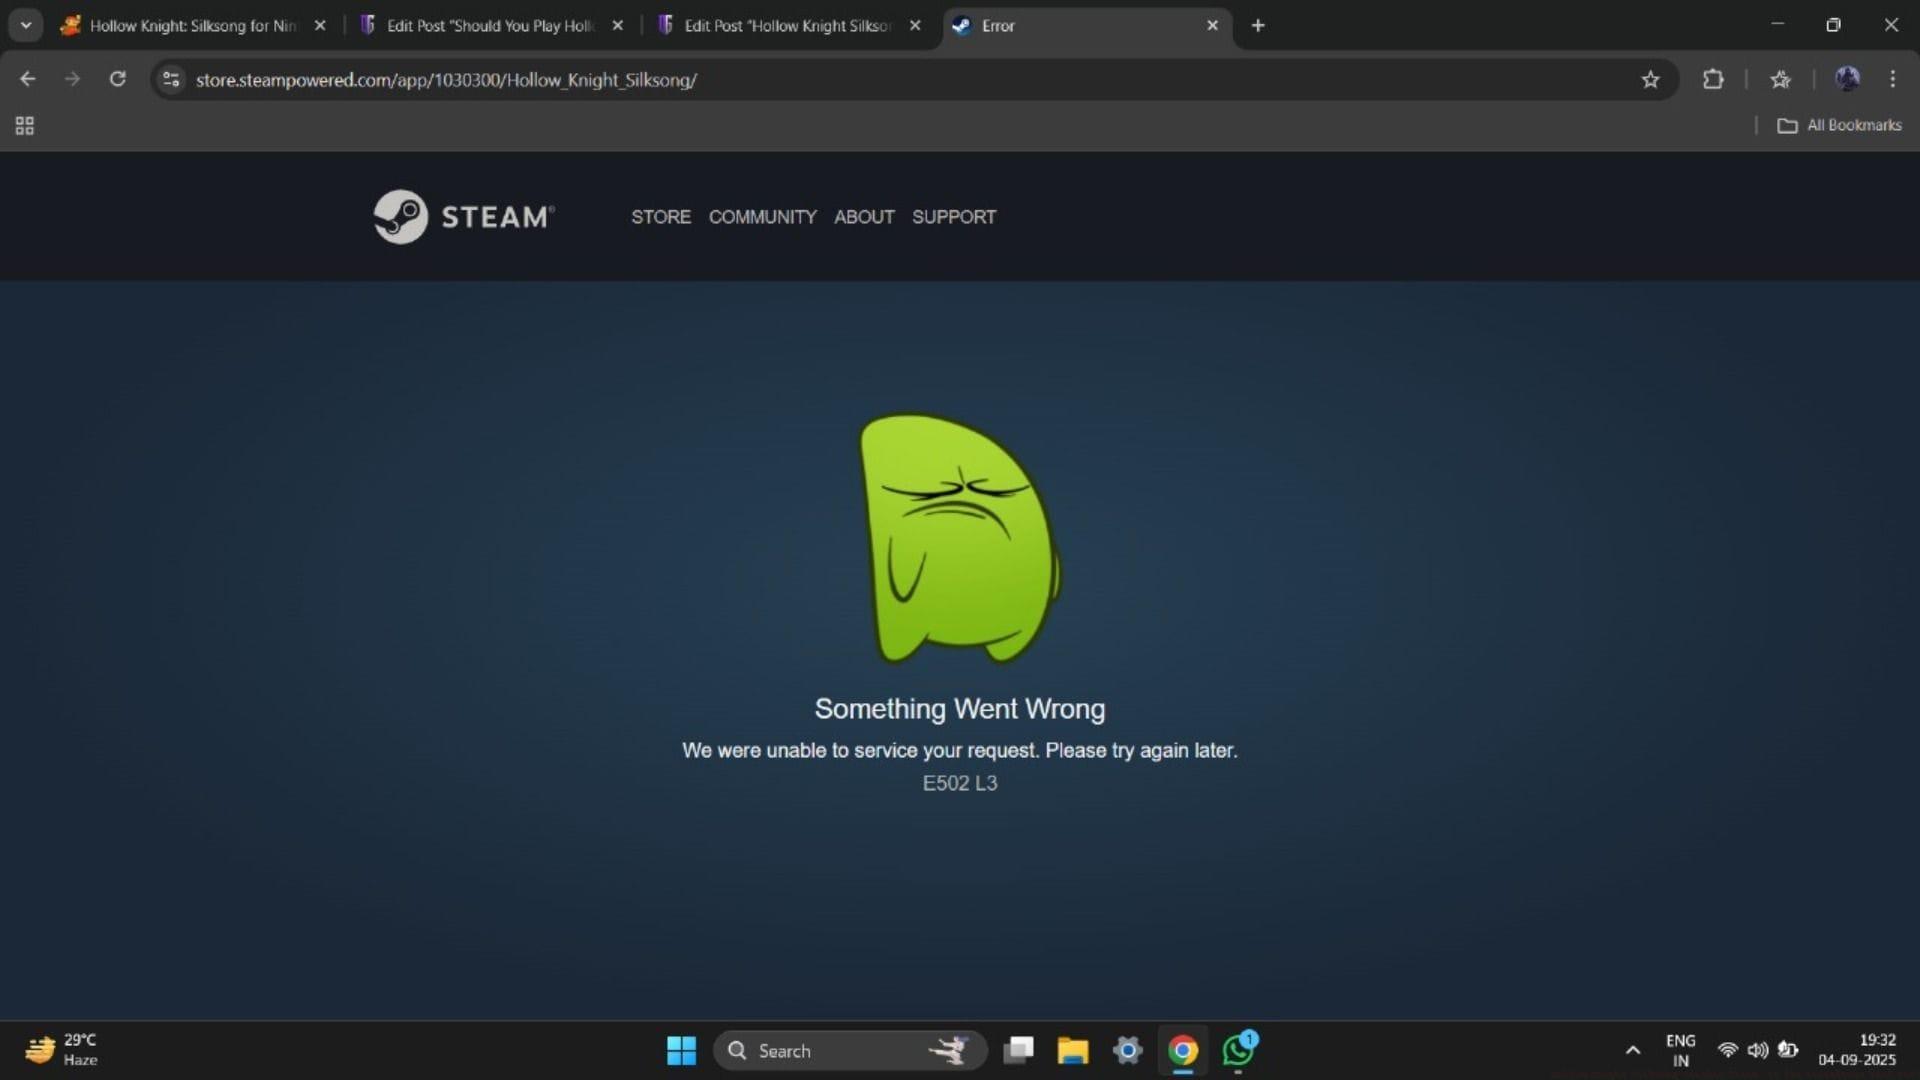Click the back navigation arrow
The height and width of the screenshot is (1080, 1920).
tap(27, 79)
